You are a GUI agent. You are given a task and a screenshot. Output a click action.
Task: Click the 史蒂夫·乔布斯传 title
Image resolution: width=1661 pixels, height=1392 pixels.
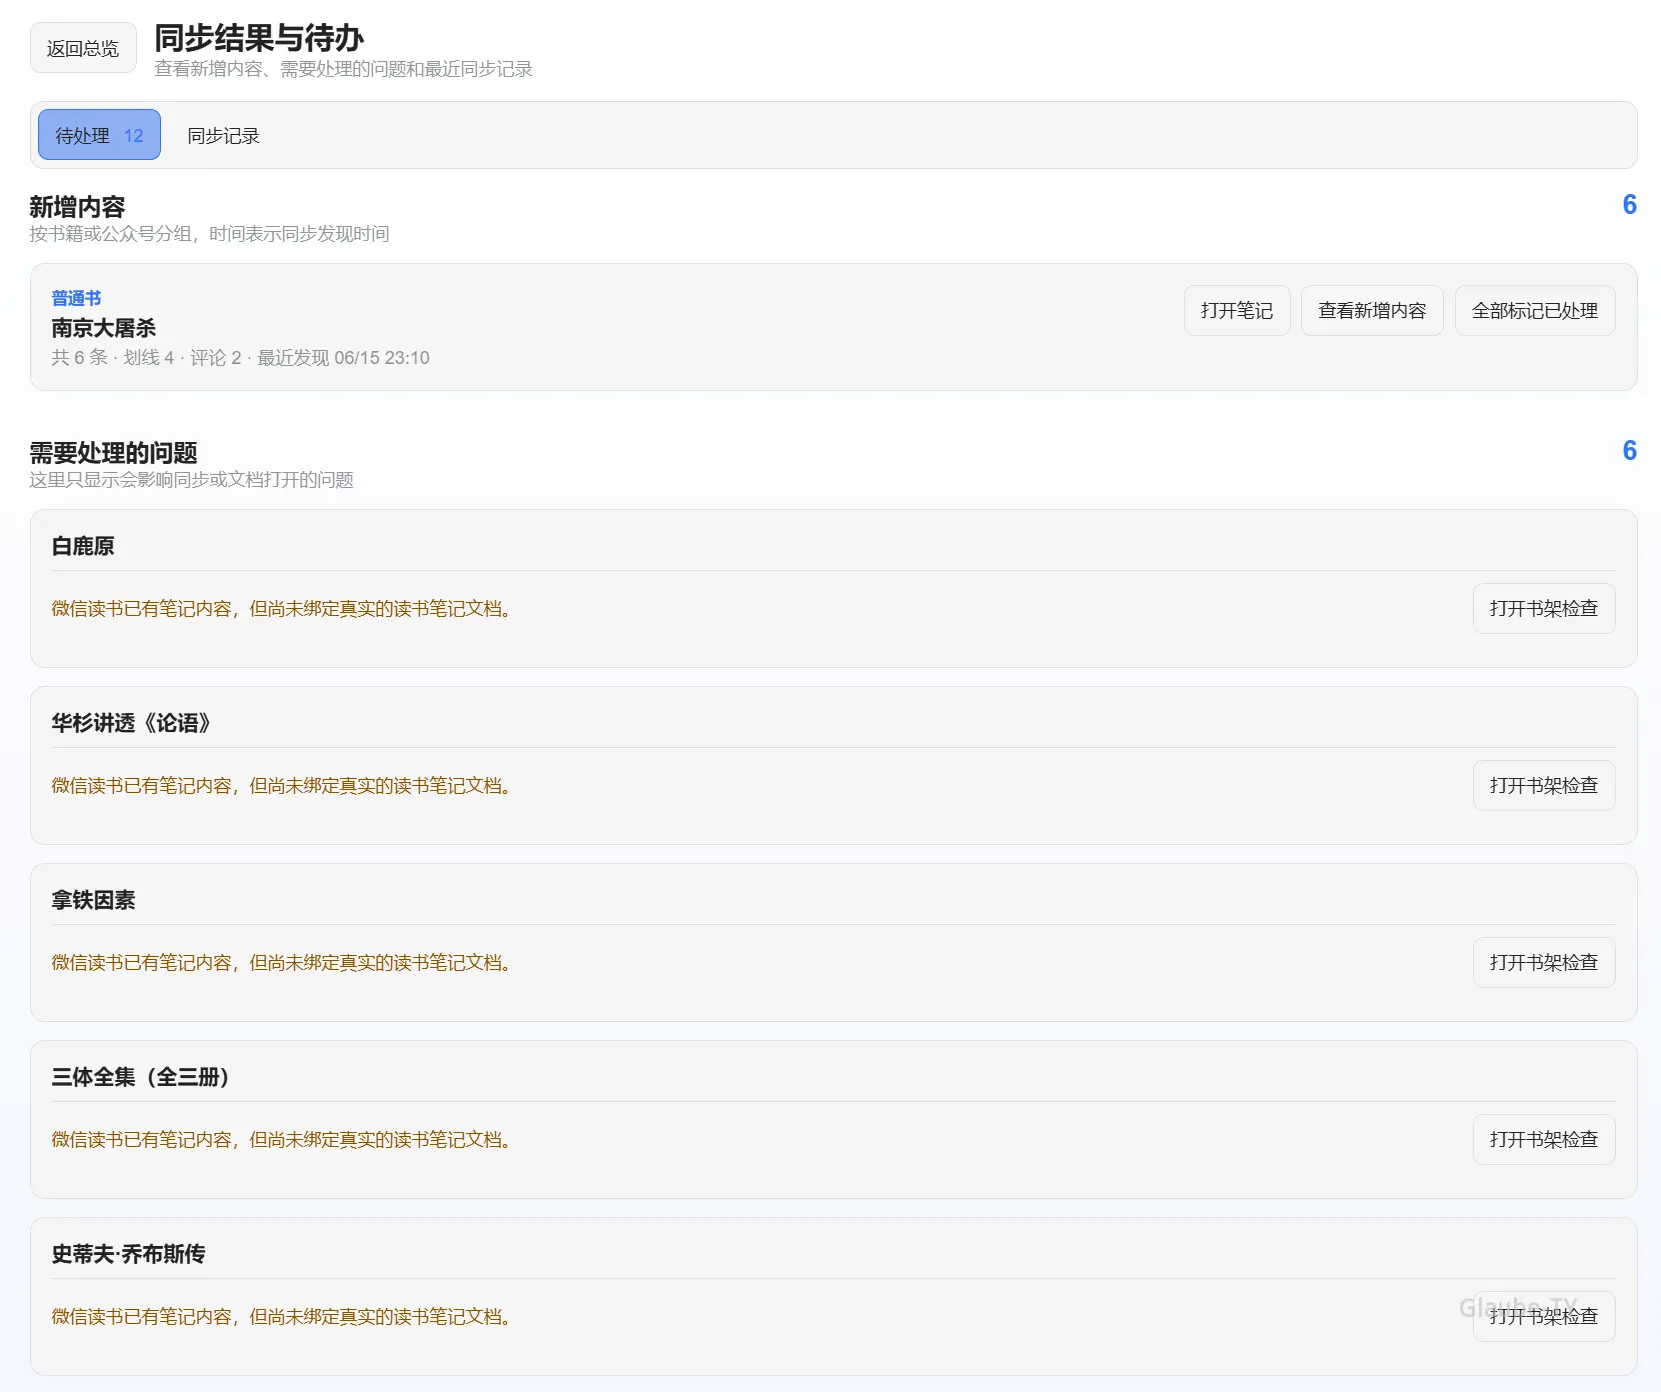click(x=128, y=1254)
